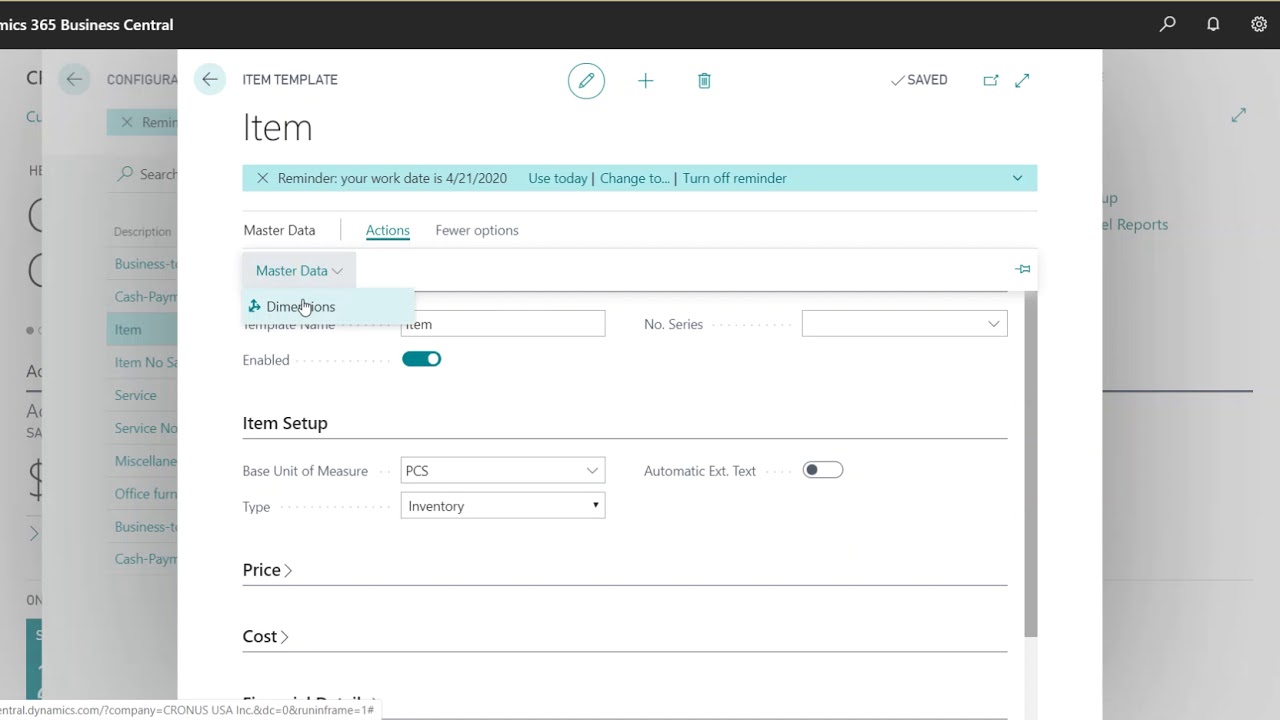Click the plus icon to create new template
1280x720 pixels.
click(x=645, y=80)
